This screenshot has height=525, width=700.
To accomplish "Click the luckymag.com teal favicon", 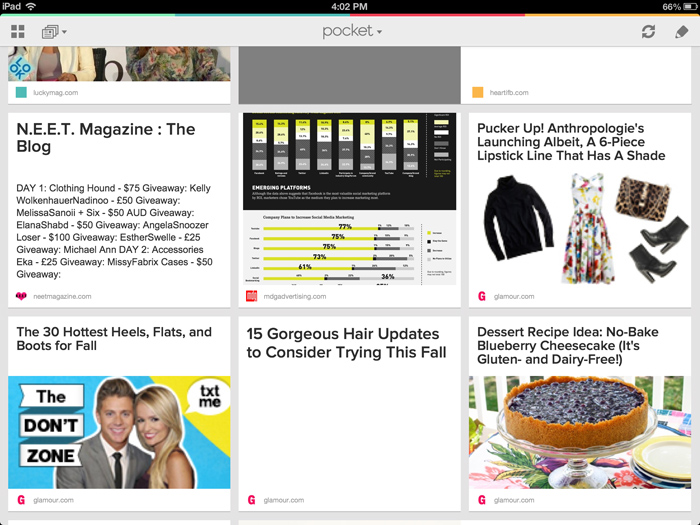I will [21, 93].
